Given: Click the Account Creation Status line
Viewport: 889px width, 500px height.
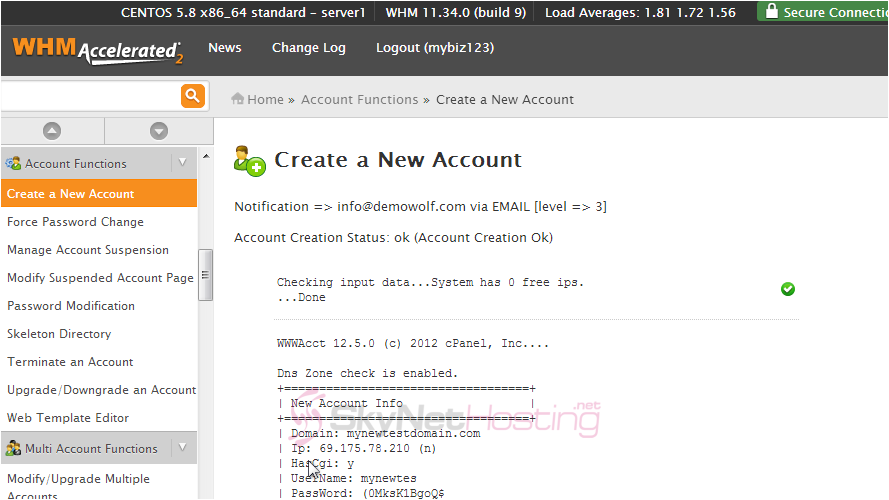Looking at the screenshot, I should (x=393, y=238).
